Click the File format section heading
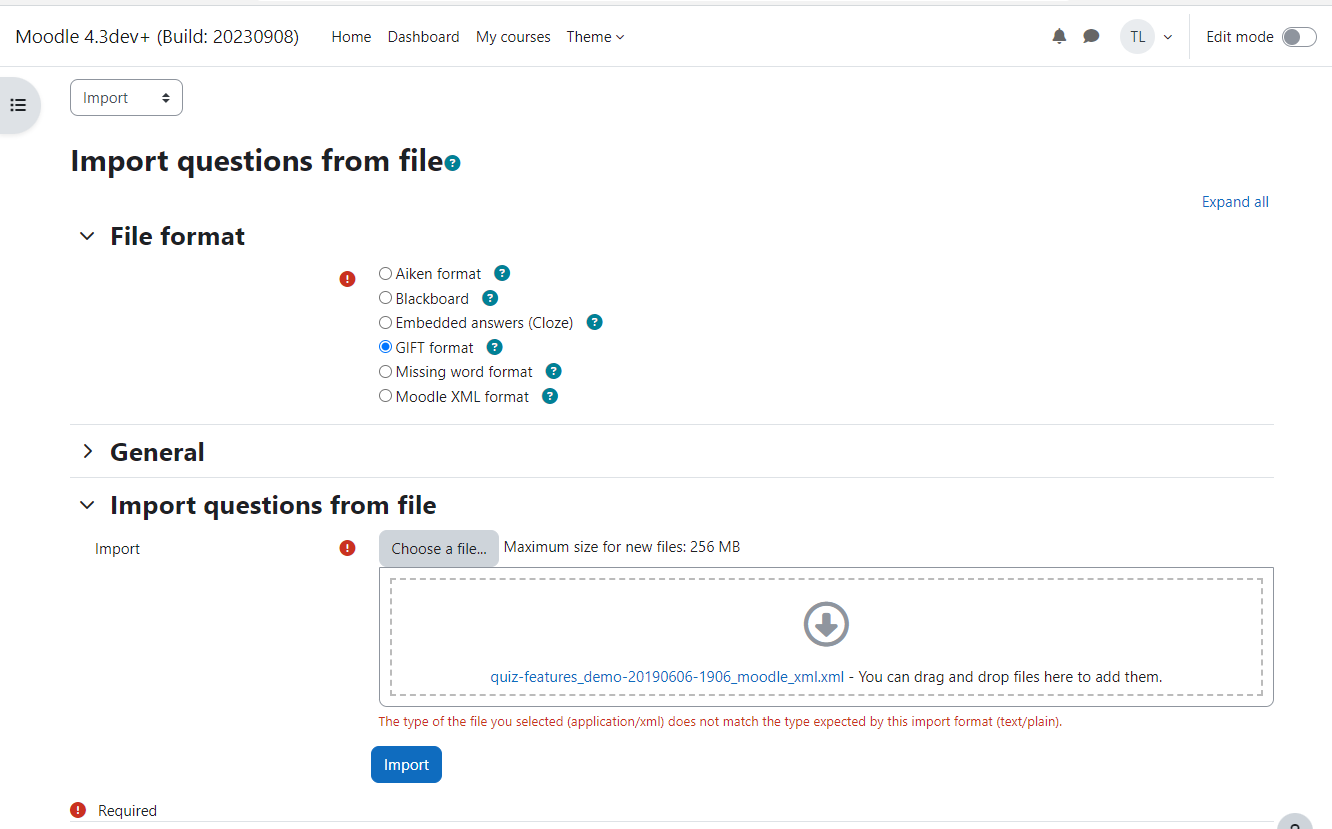 177,236
